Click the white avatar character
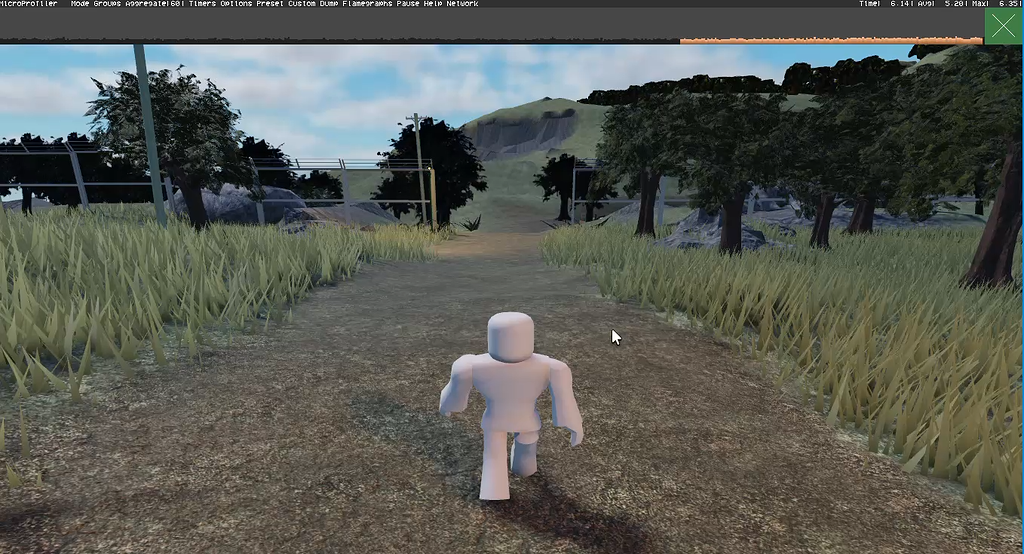The height and width of the screenshot is (554, 1024). click(x=511, y=406)
